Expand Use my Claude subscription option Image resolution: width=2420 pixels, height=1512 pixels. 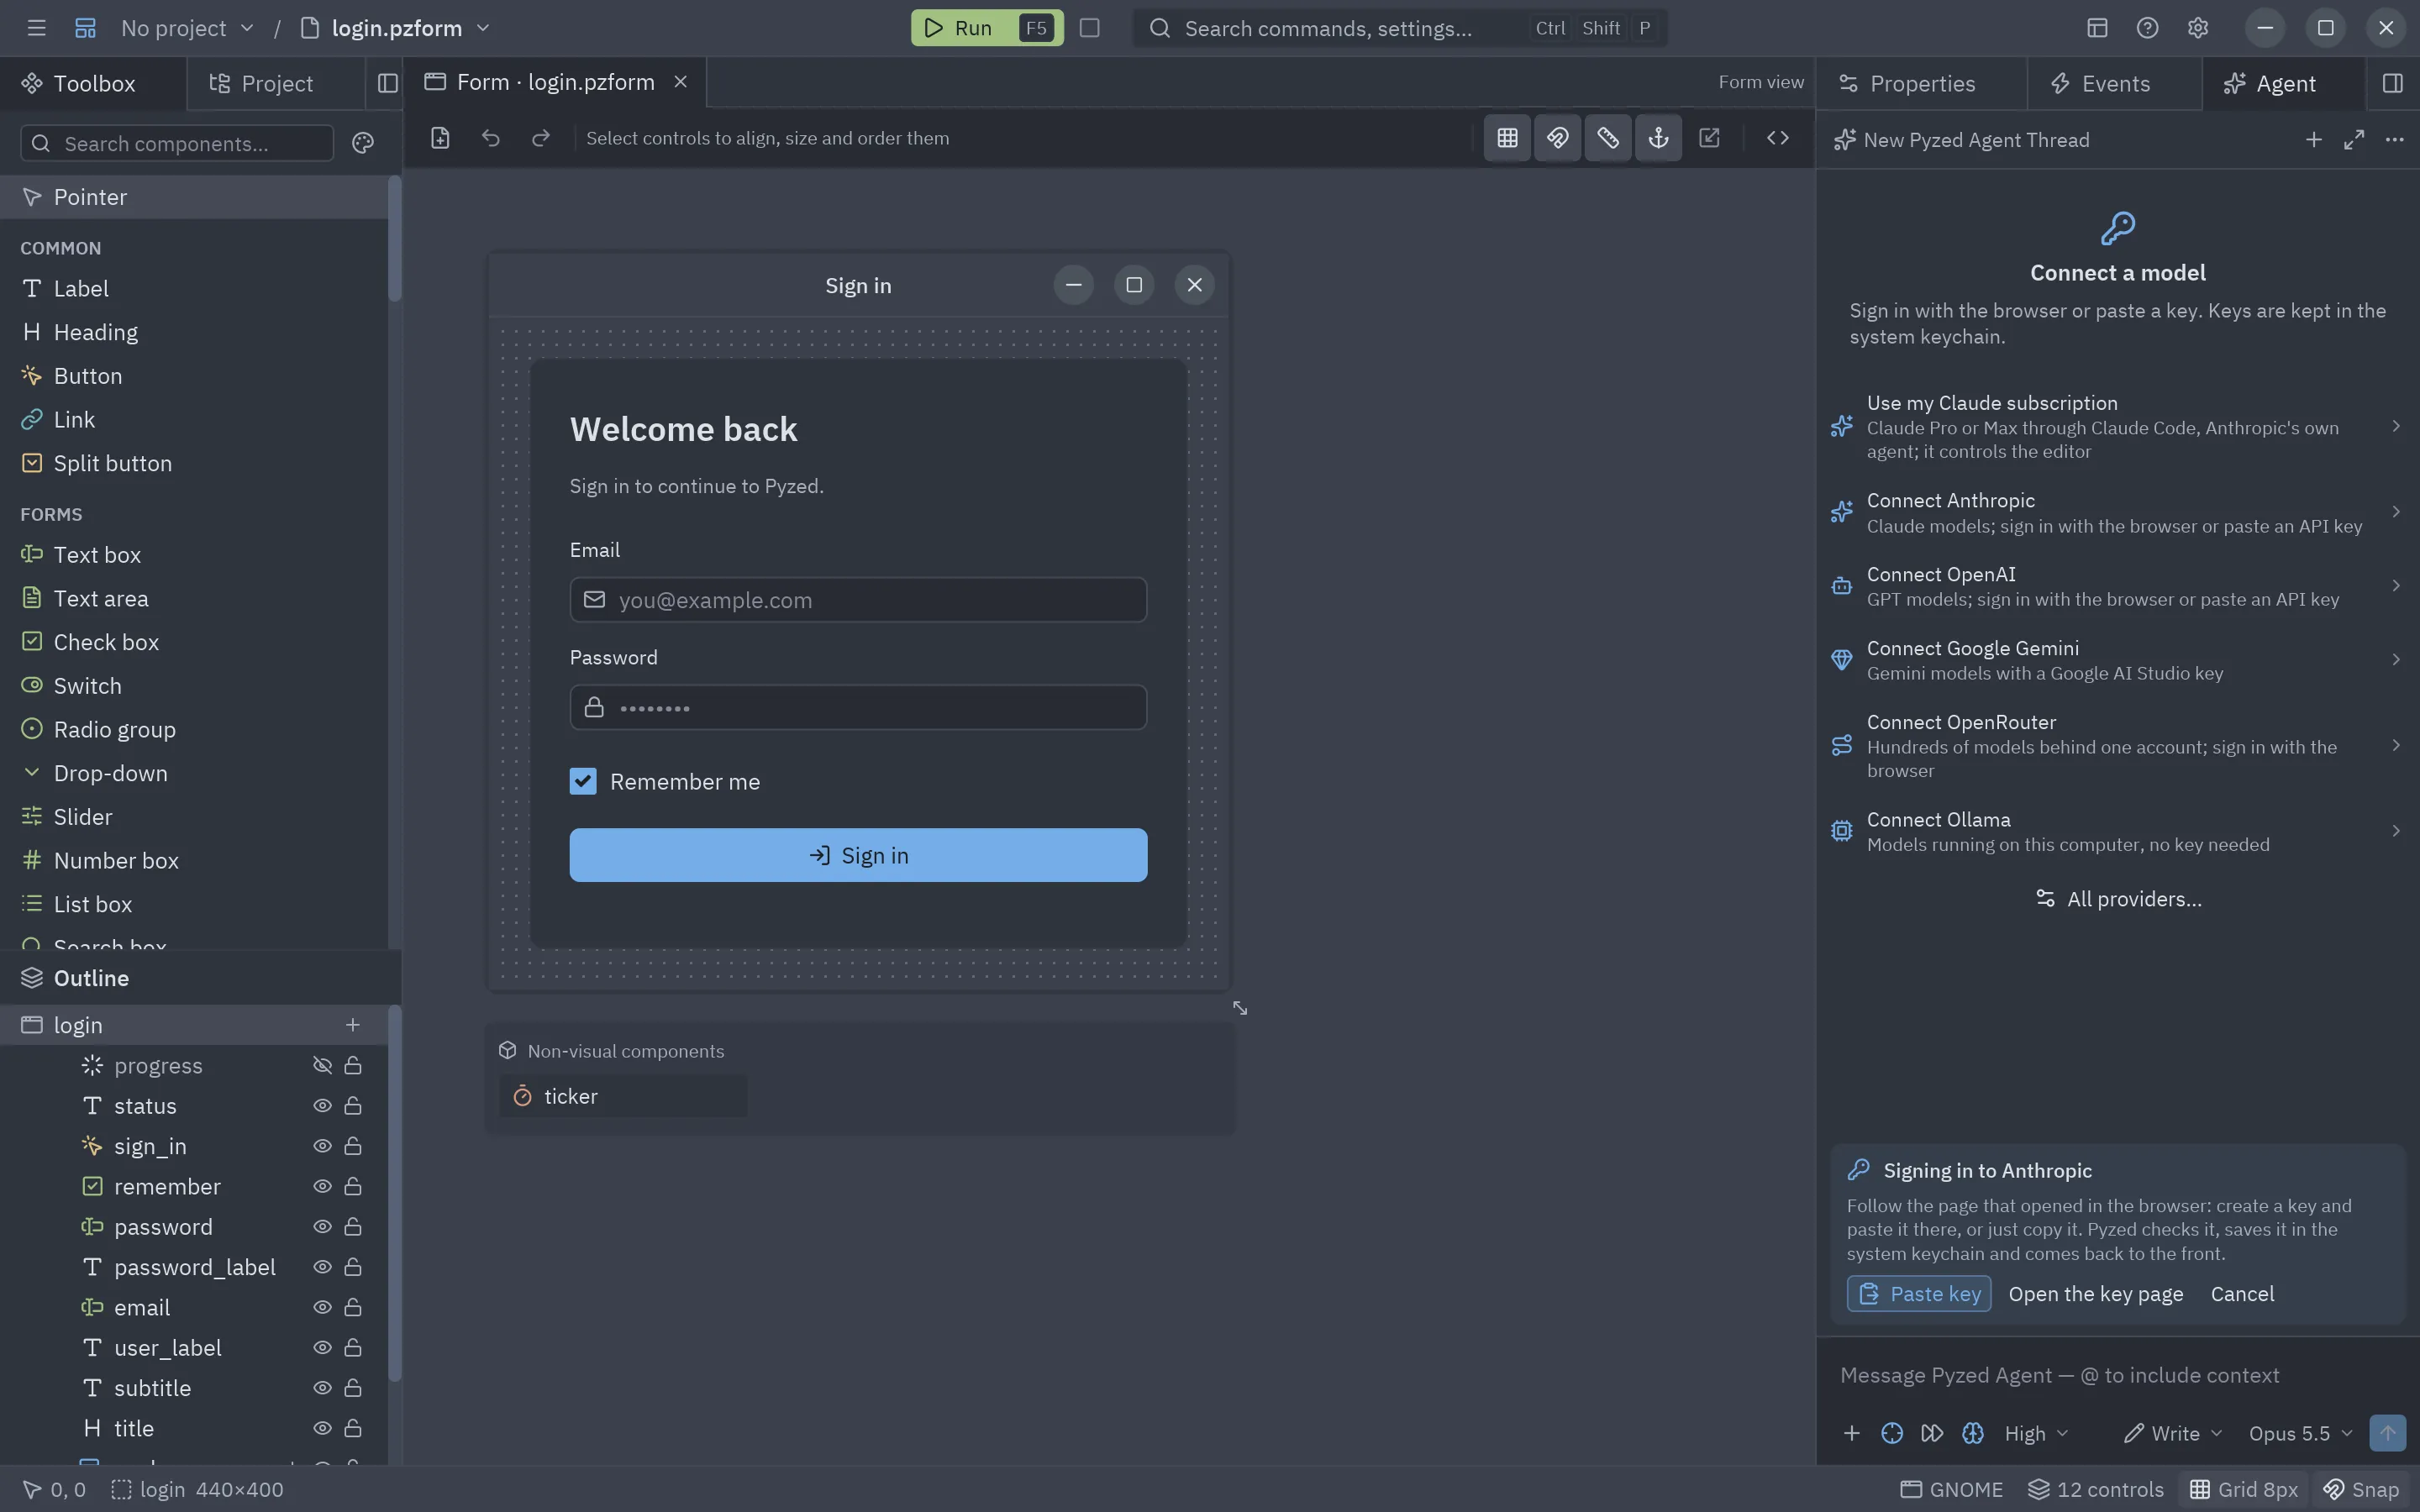(x=2118, y=427)
